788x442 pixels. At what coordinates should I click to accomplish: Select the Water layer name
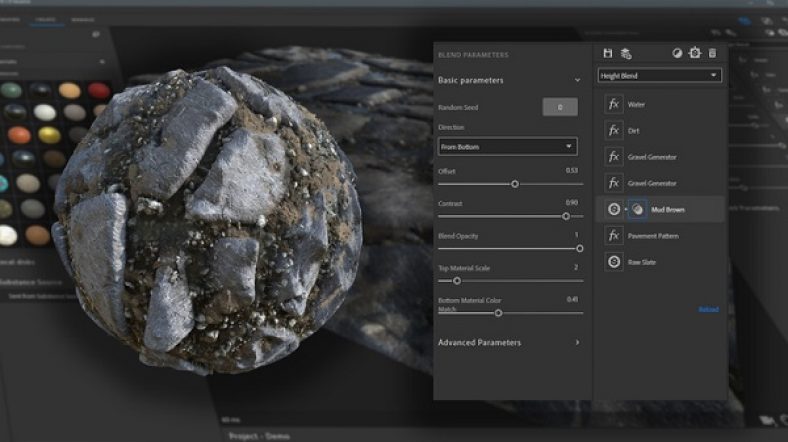[636, 104]
